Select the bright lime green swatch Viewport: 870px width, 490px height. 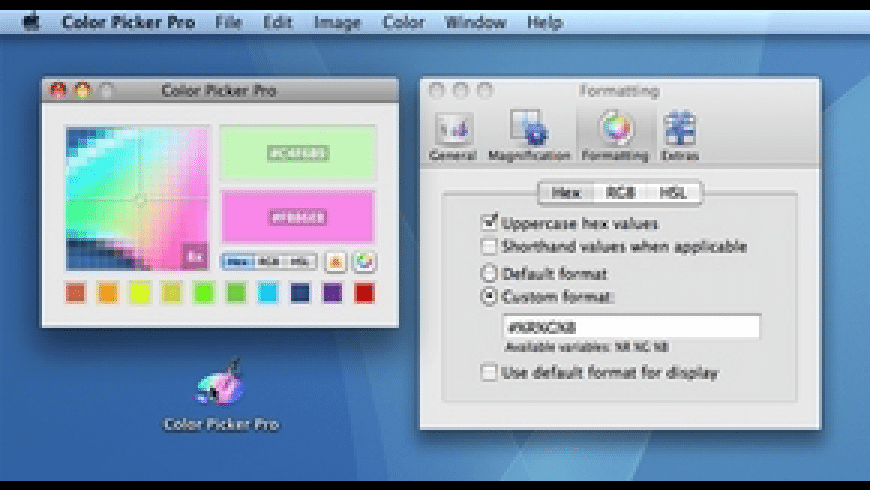point(204,293)
